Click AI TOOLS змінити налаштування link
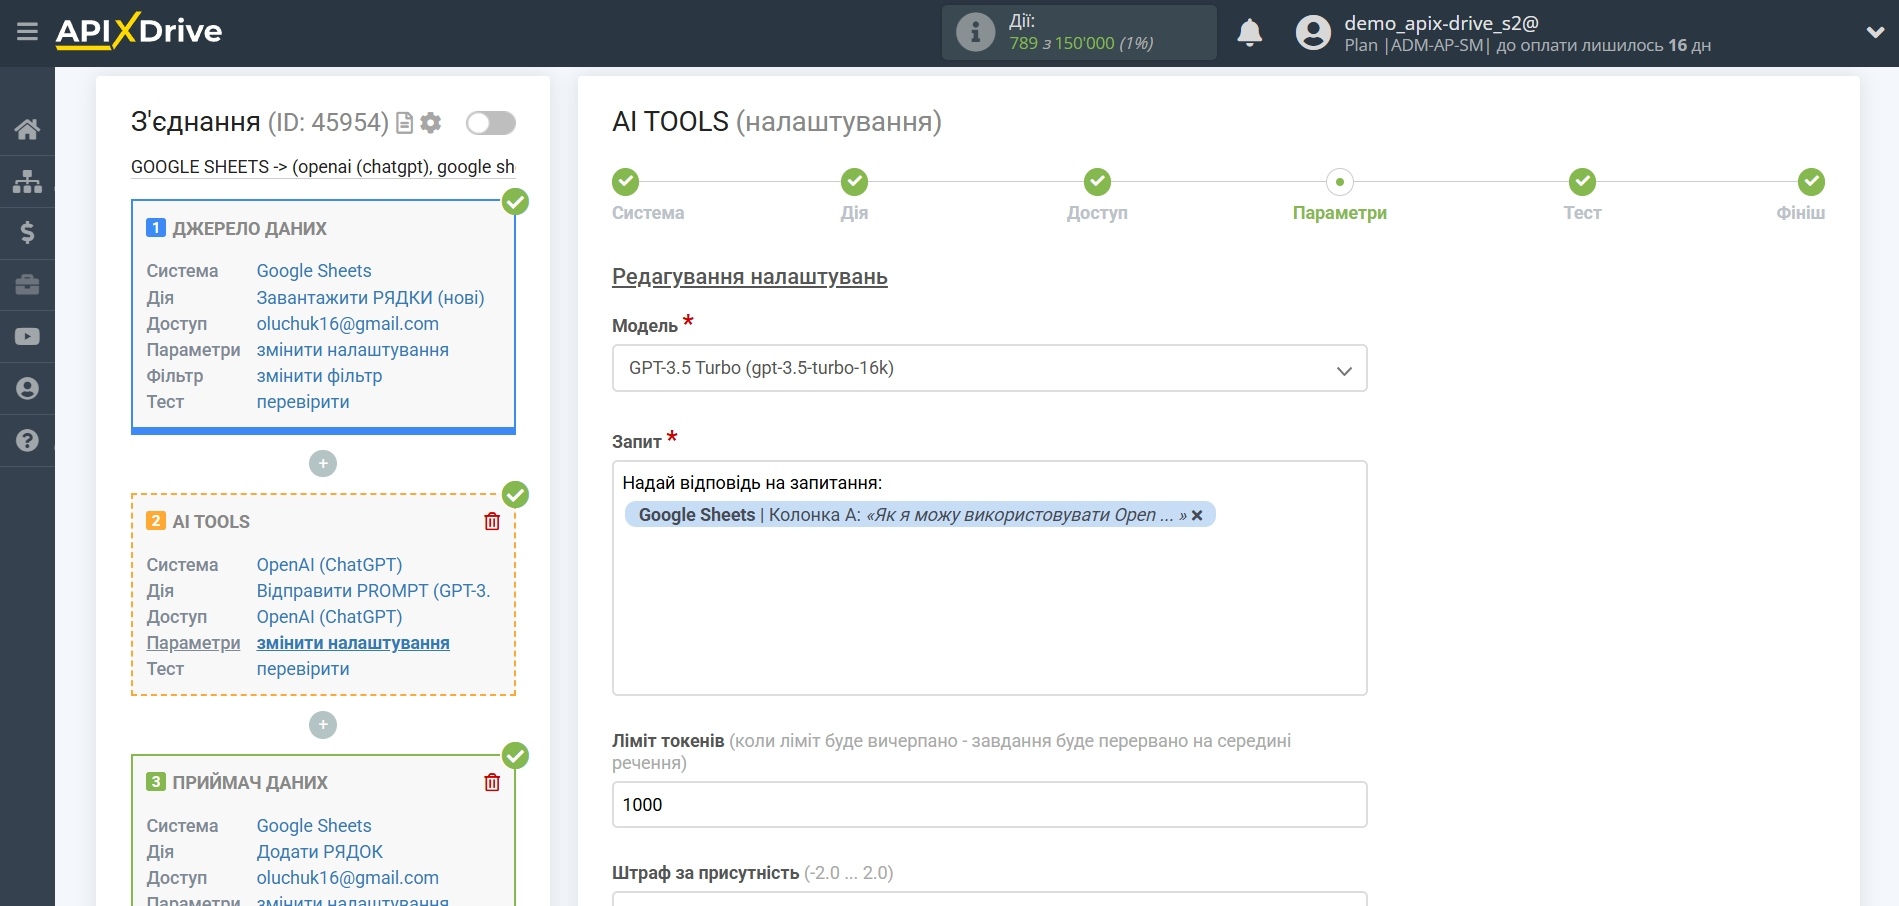 353,643
